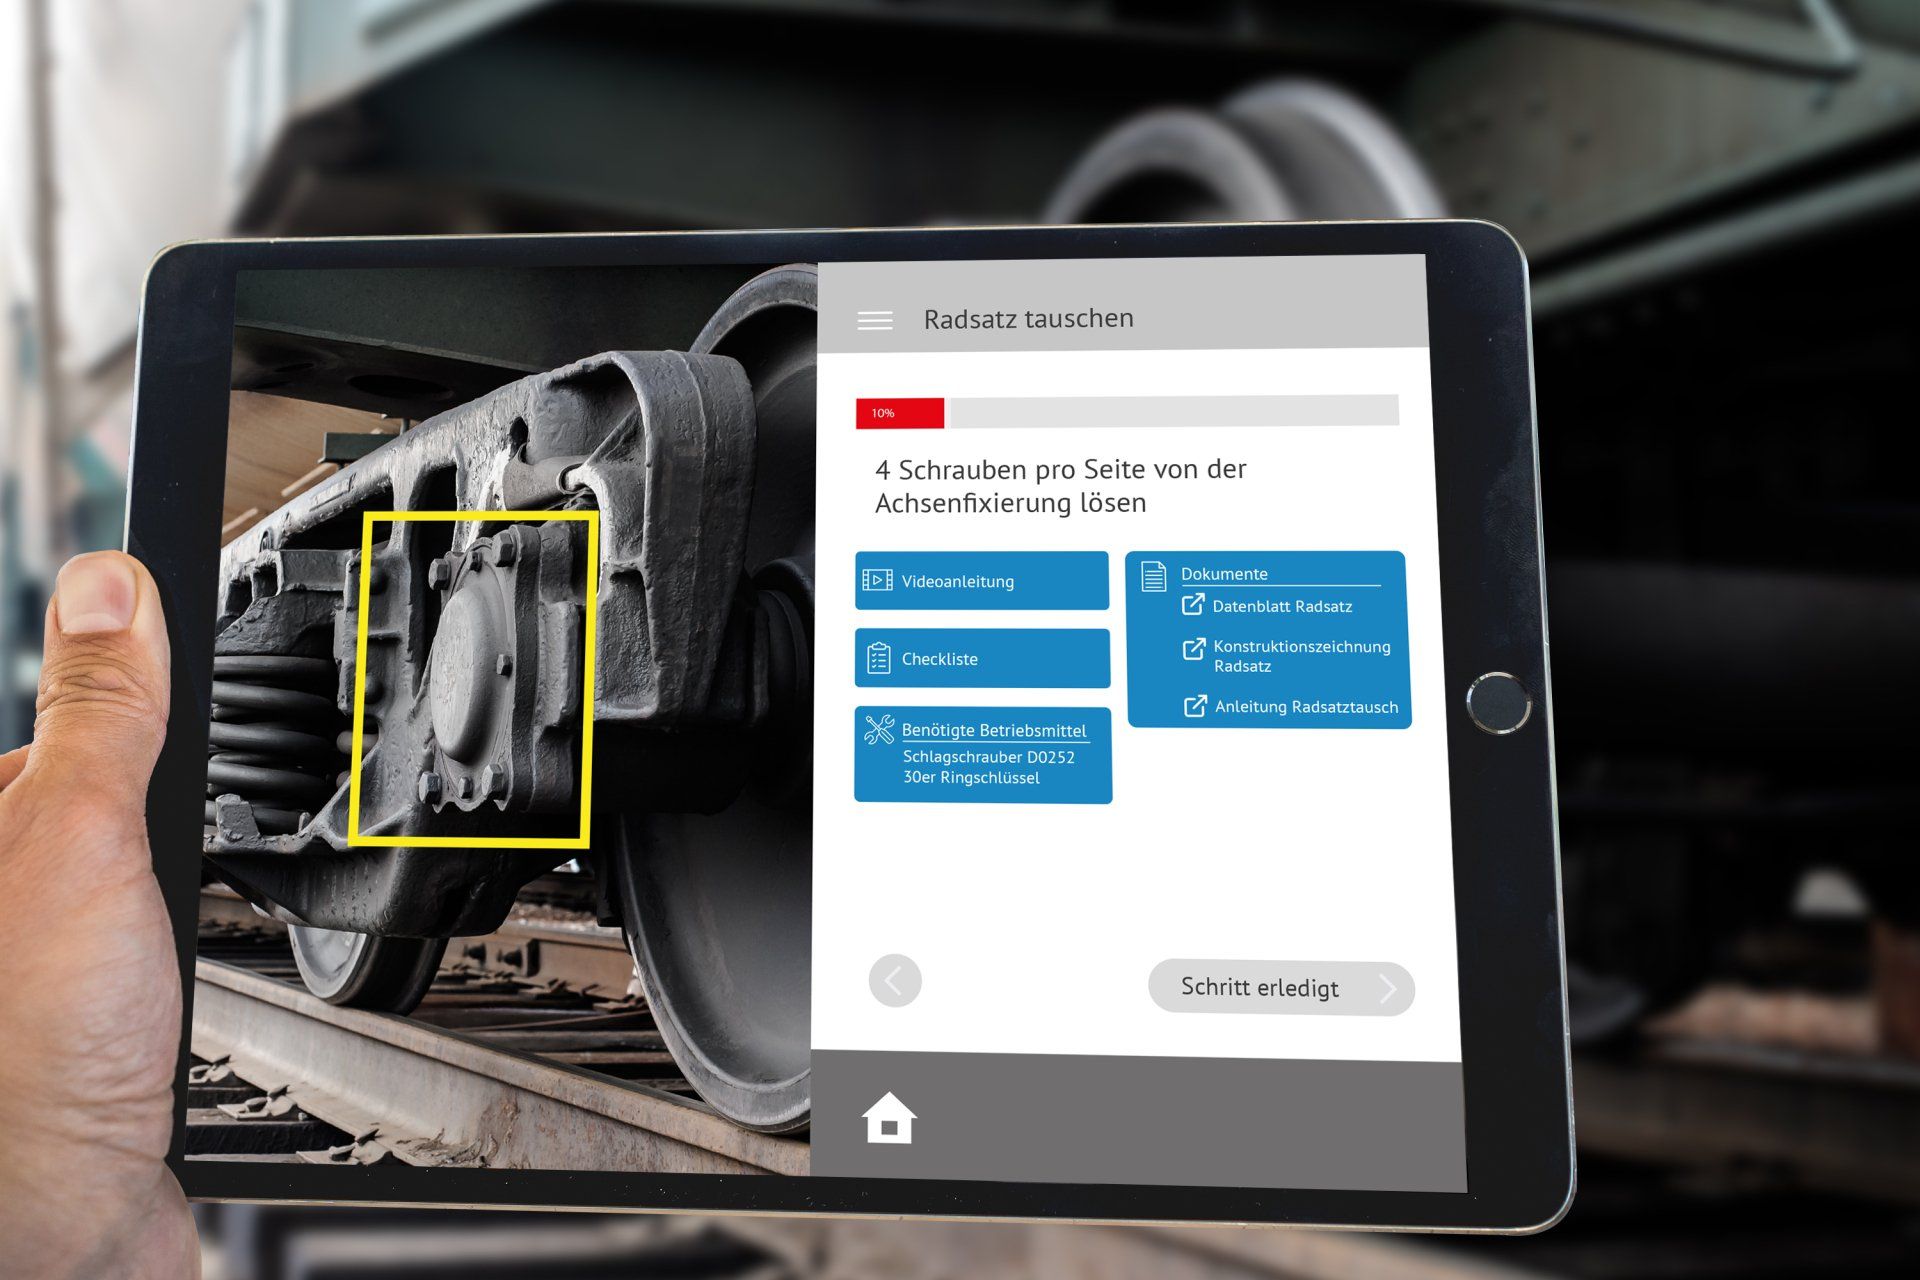
Task: Open the Checkliste tile
Action: coord(981,658)
